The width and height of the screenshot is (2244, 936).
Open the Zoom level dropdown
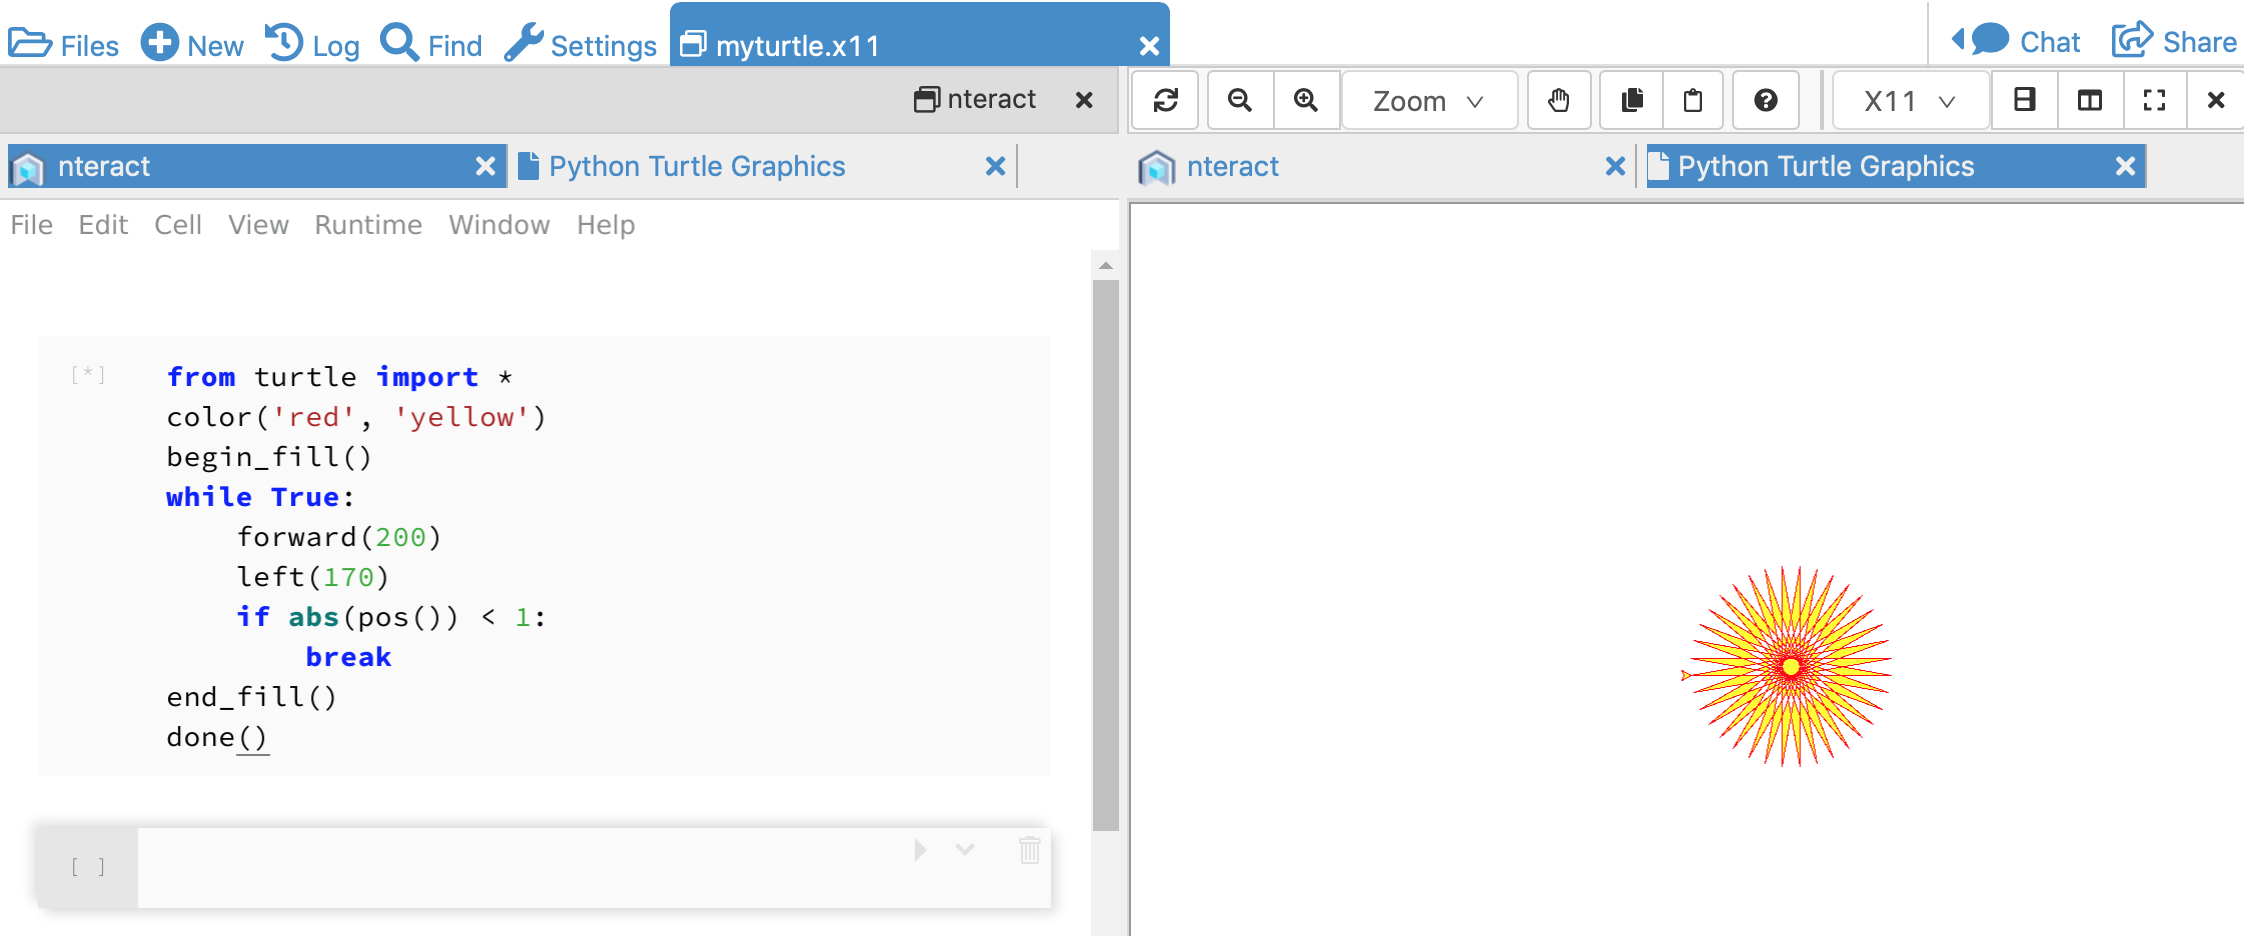[x=1428, y=100]
